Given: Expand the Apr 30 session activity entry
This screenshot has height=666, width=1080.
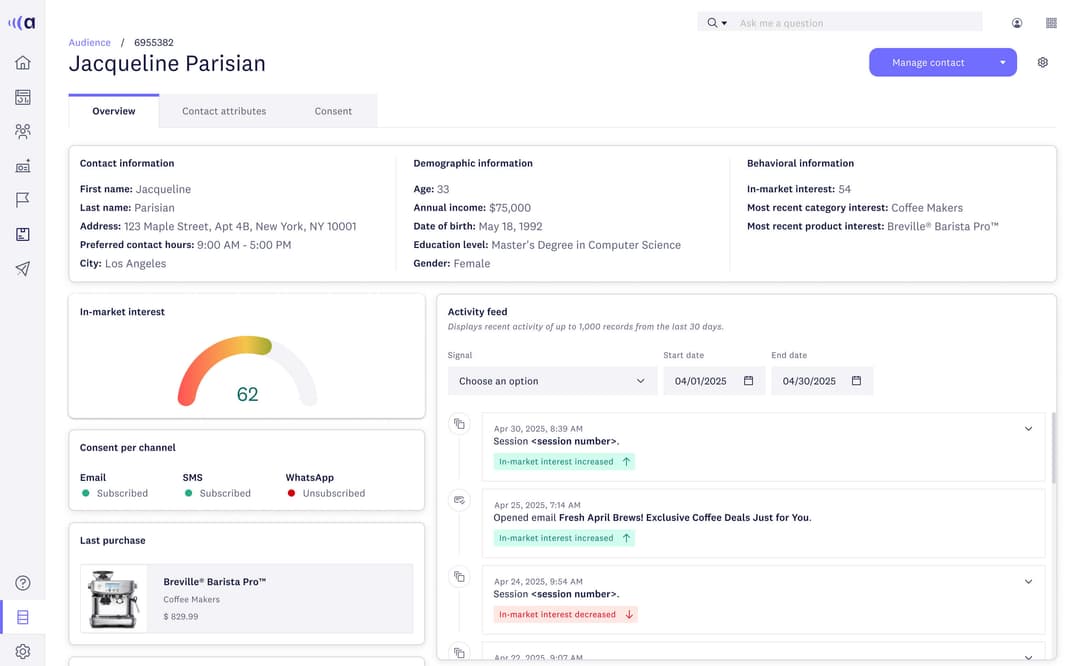Looking at the screenshot, I should tap(1028, 428).
